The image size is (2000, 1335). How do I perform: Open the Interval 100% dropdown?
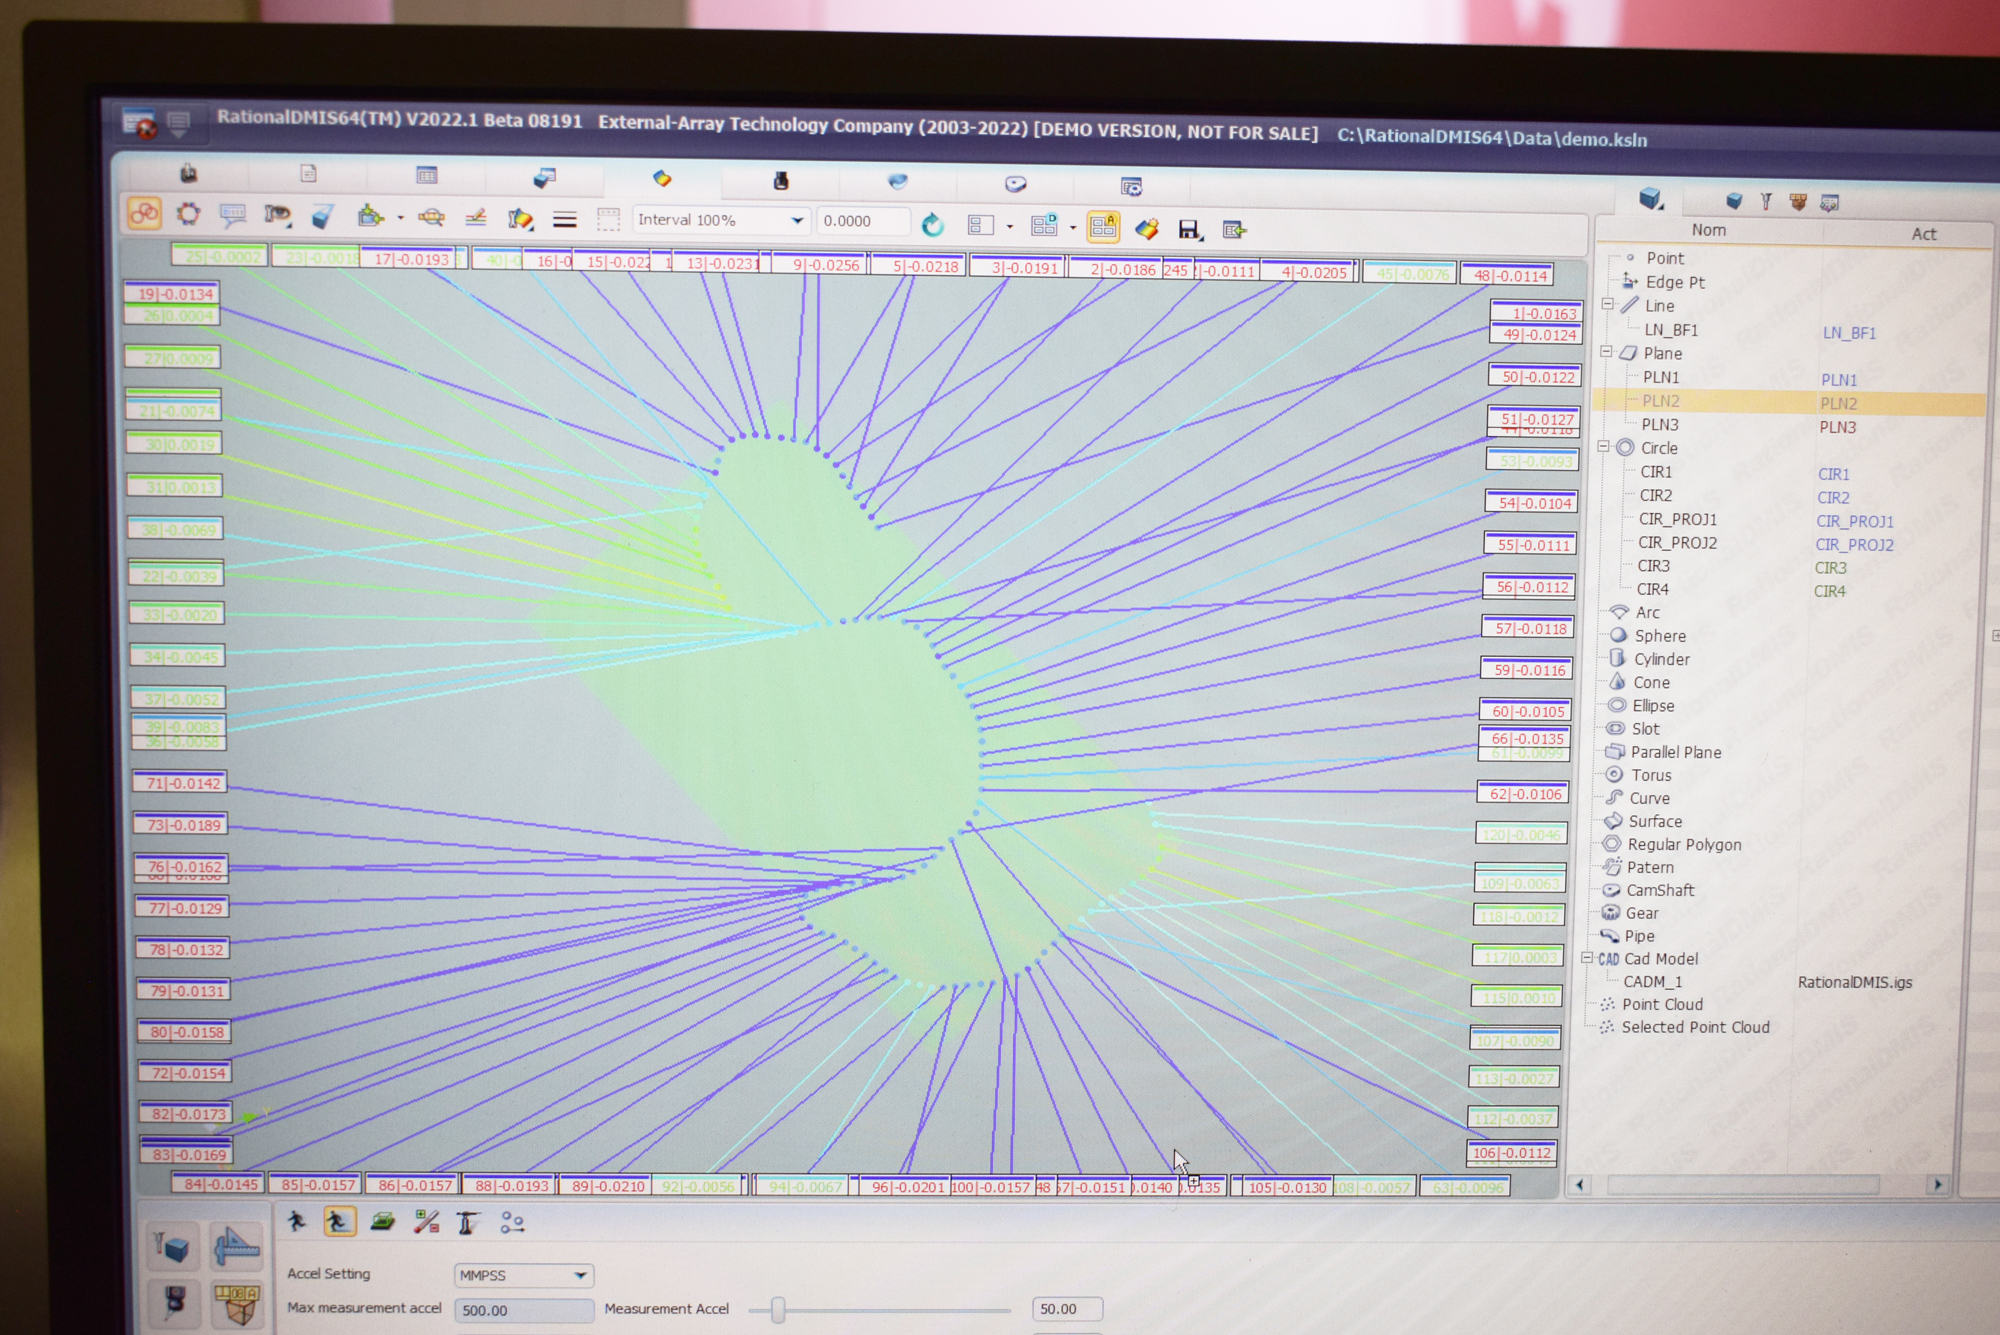coord(796,221)
